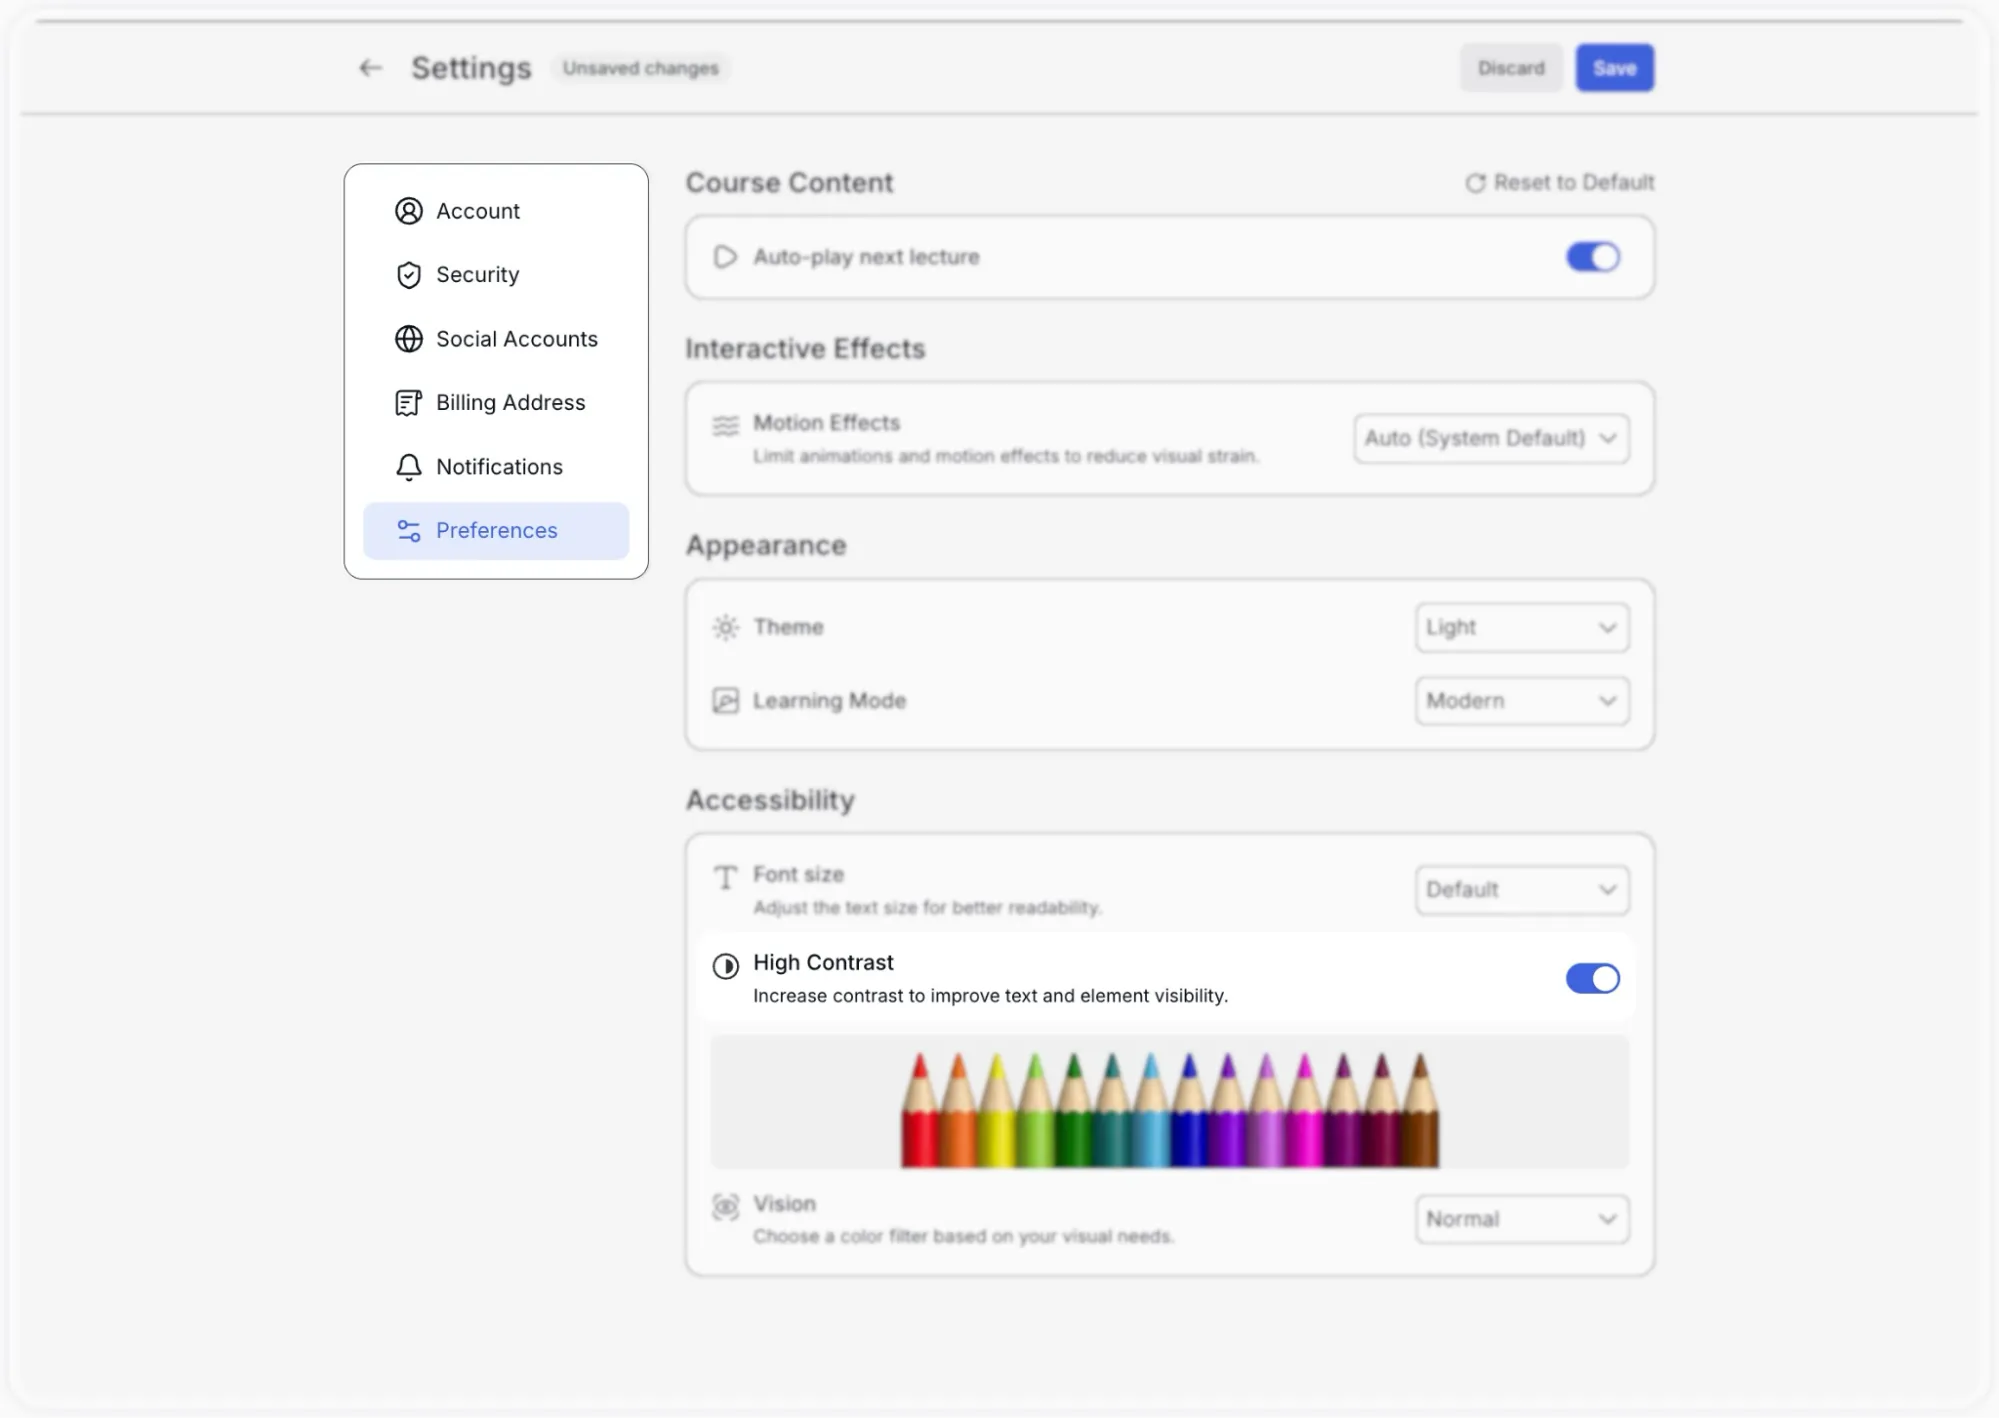Switch to Notifications settings
The height and width of the screenshot is (1419, 1999).
pyautogui.click(x=496, y=467)
